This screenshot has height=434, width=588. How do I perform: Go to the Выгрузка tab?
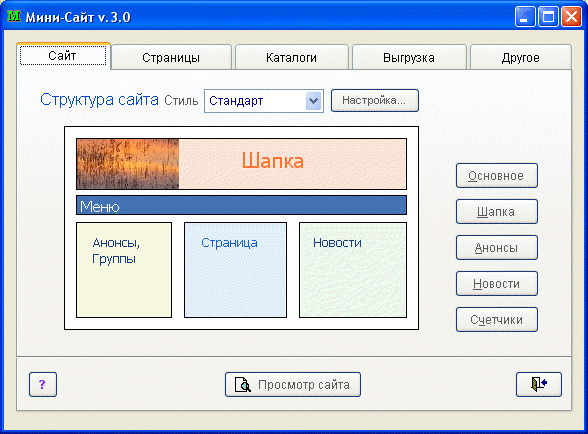click(x=409, y=57)
